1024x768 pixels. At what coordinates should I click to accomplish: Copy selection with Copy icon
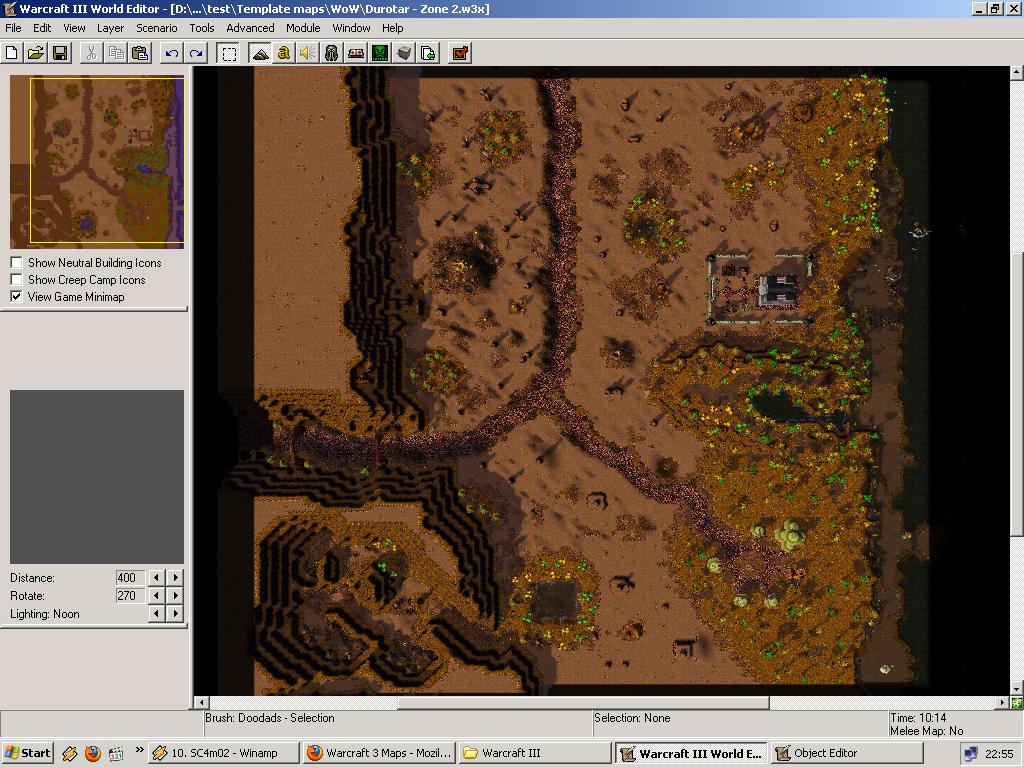tap(116, 53)
